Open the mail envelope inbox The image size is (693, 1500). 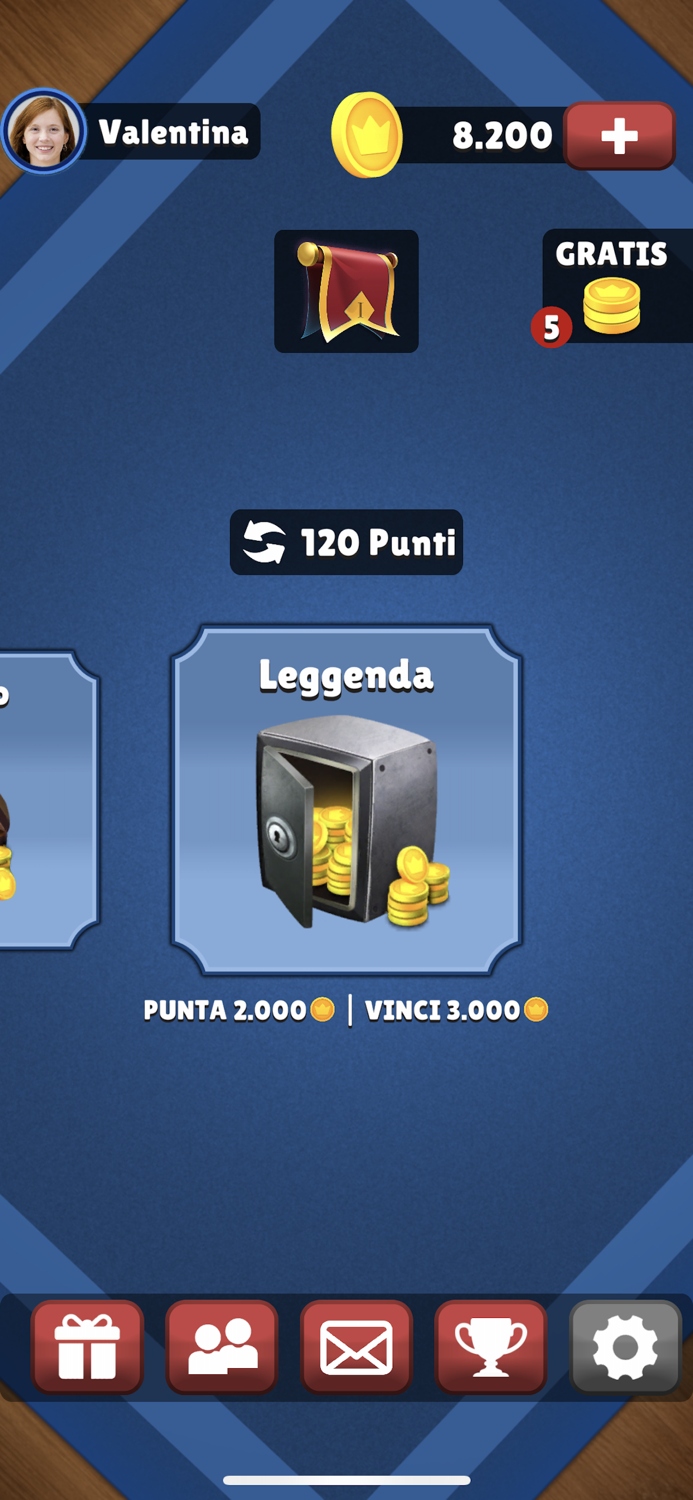coord(356,1347)
